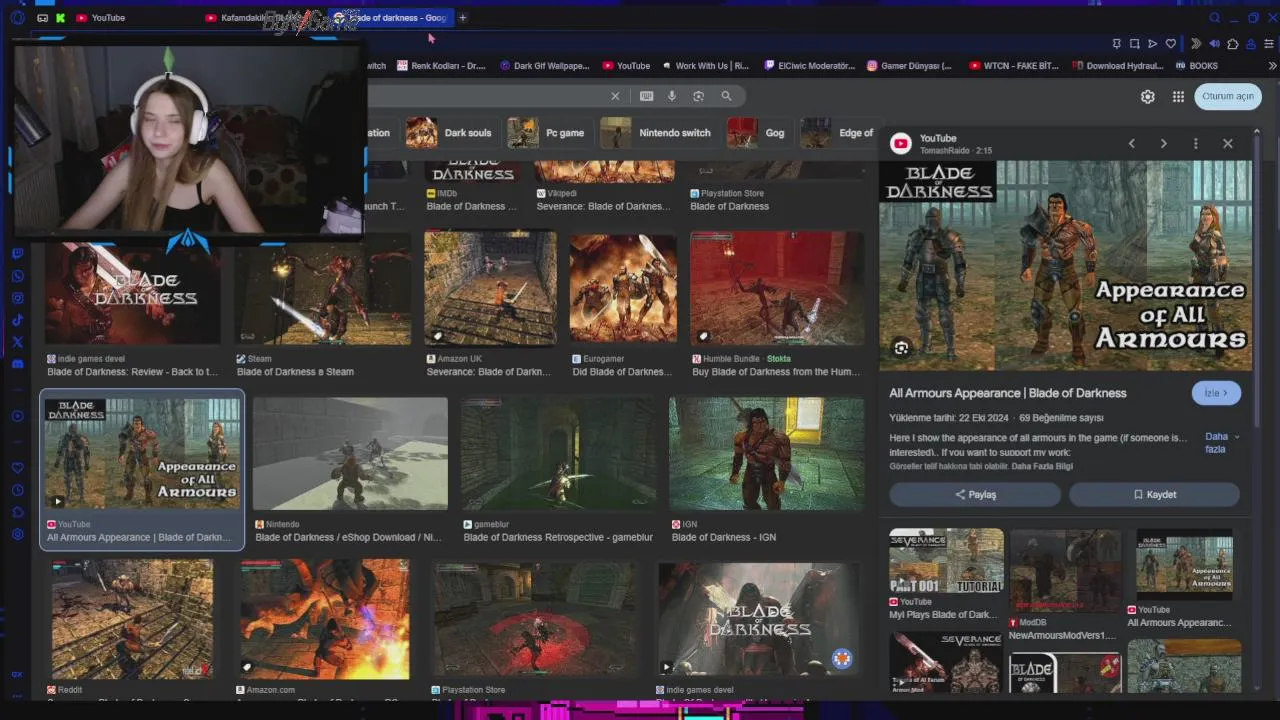Image resolution: width=1280 pixels, height=720 pixels.
Task: Open sidebar settings gear icon
Action: (17, 535)
